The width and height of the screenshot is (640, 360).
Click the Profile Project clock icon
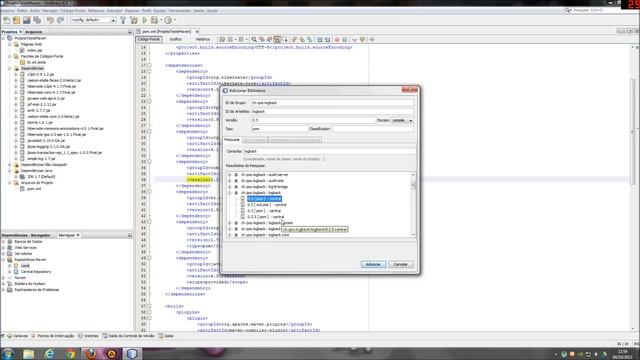[168, 20]
